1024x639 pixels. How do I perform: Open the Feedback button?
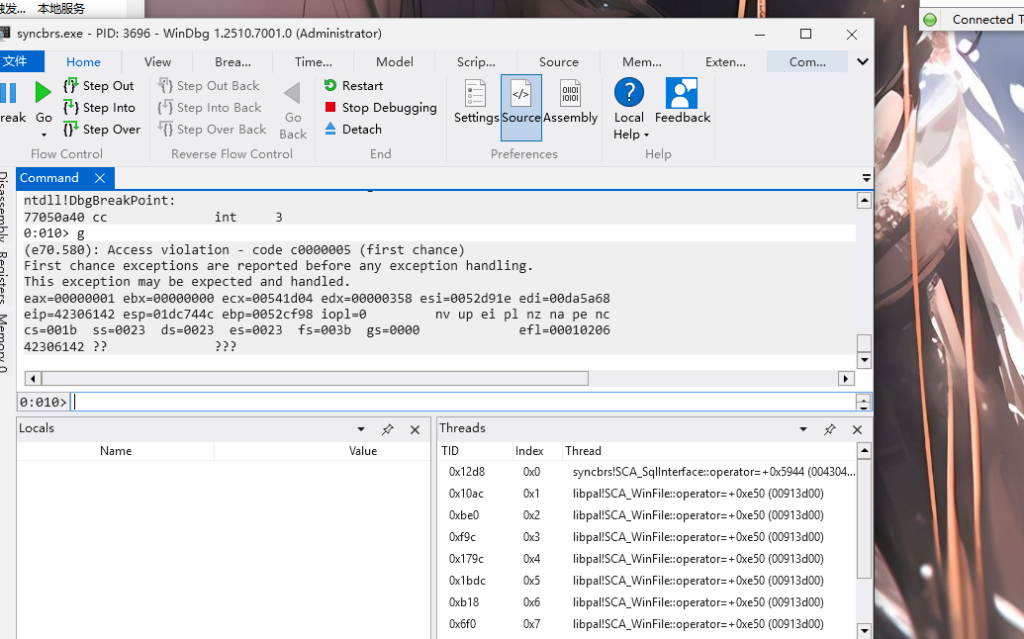coord(682,102)
